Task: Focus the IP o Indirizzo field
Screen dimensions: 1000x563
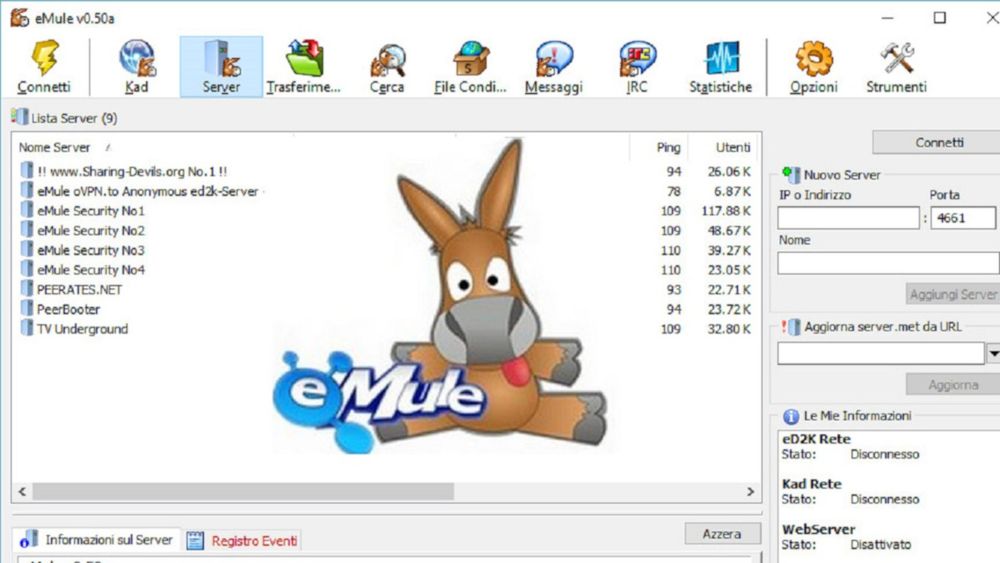Action: pos(848,218)
